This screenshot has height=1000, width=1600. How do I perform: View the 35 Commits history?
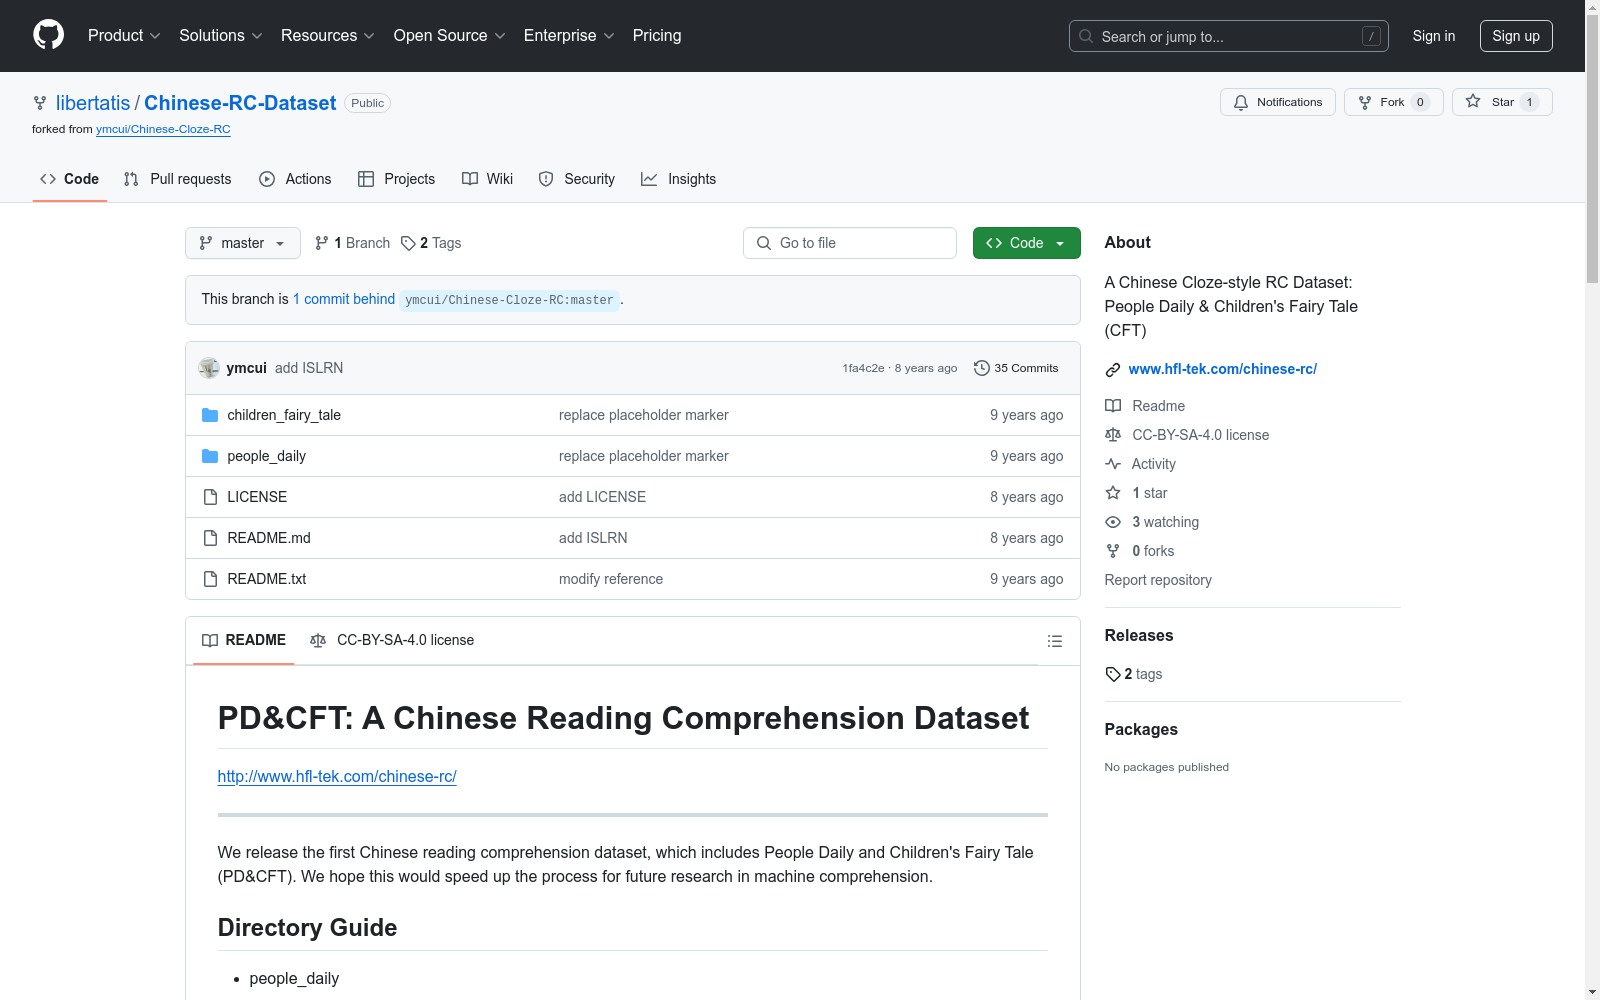pos(1016,368)
